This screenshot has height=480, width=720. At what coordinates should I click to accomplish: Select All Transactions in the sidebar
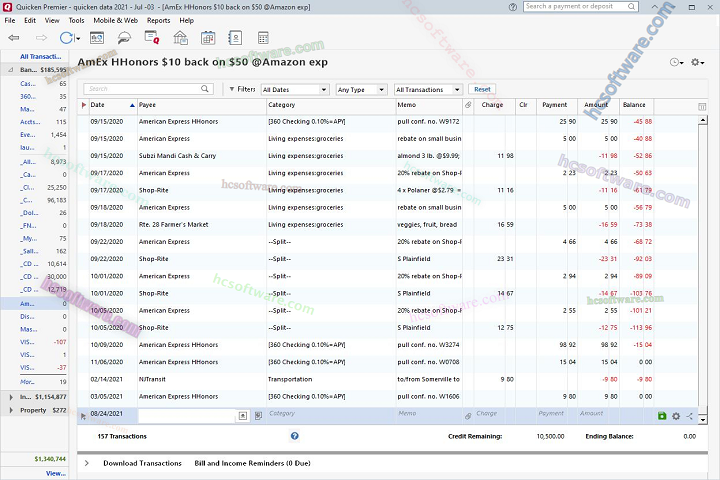40,56
